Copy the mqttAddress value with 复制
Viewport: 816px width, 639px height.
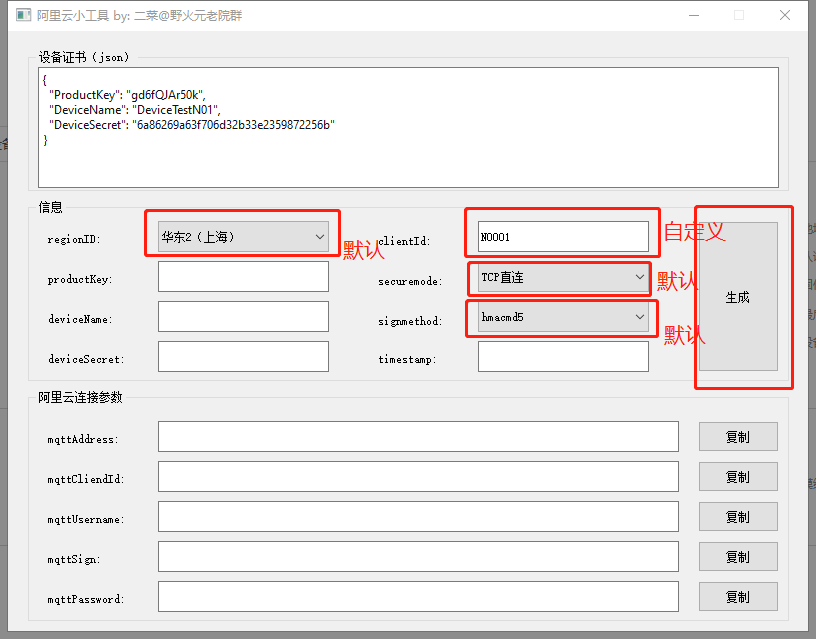pos(738,437)
